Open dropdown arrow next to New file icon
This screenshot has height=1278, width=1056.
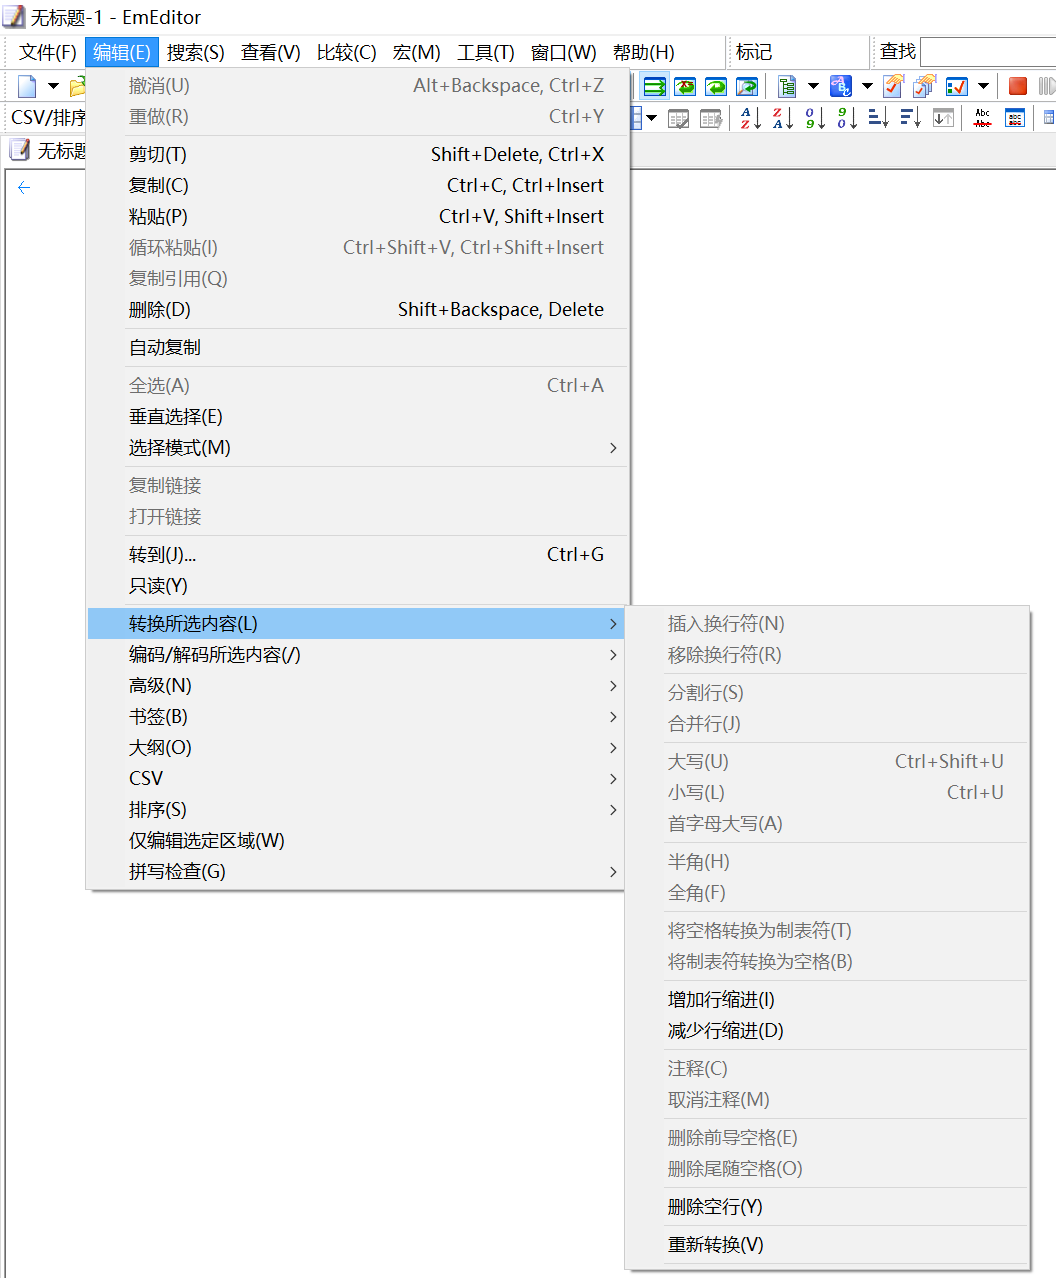(x=53, y=86)
